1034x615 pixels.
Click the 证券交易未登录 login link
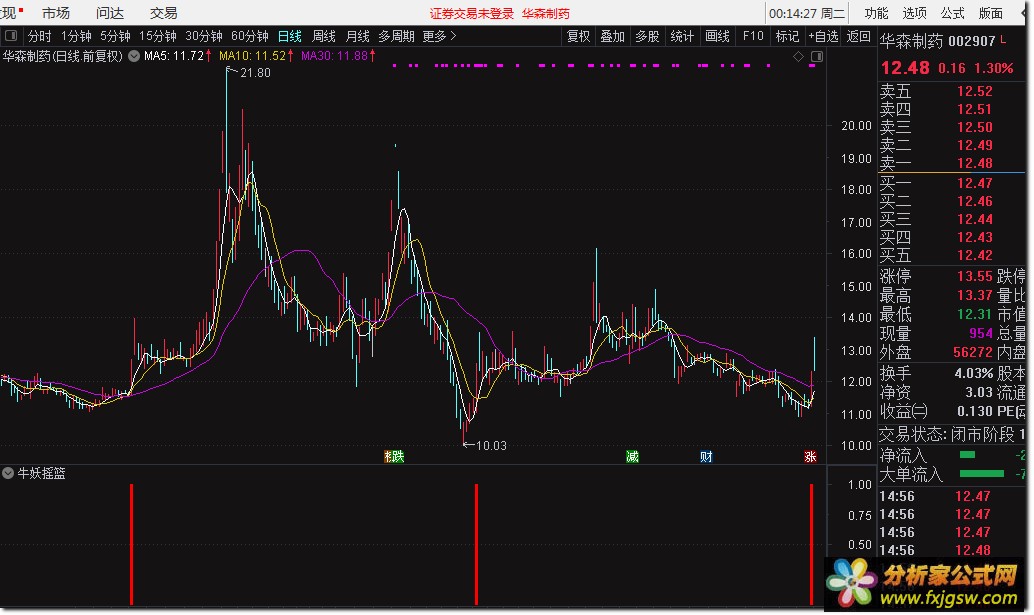[x=471, y=13]
